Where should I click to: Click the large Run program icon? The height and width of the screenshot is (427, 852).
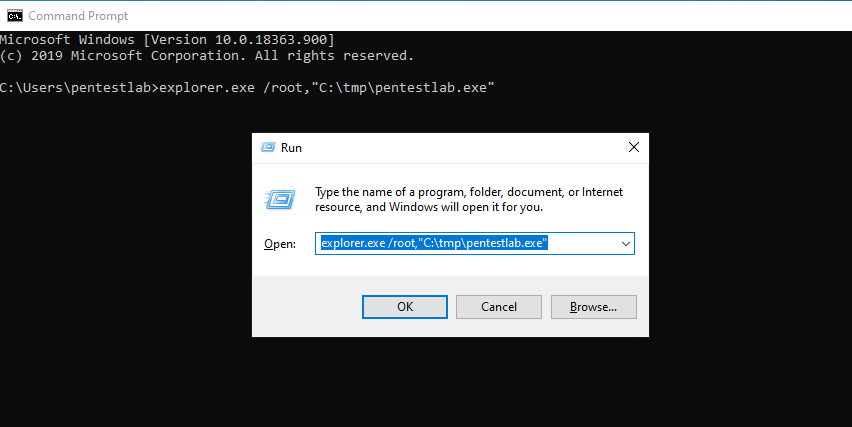[x=279, y=198]
